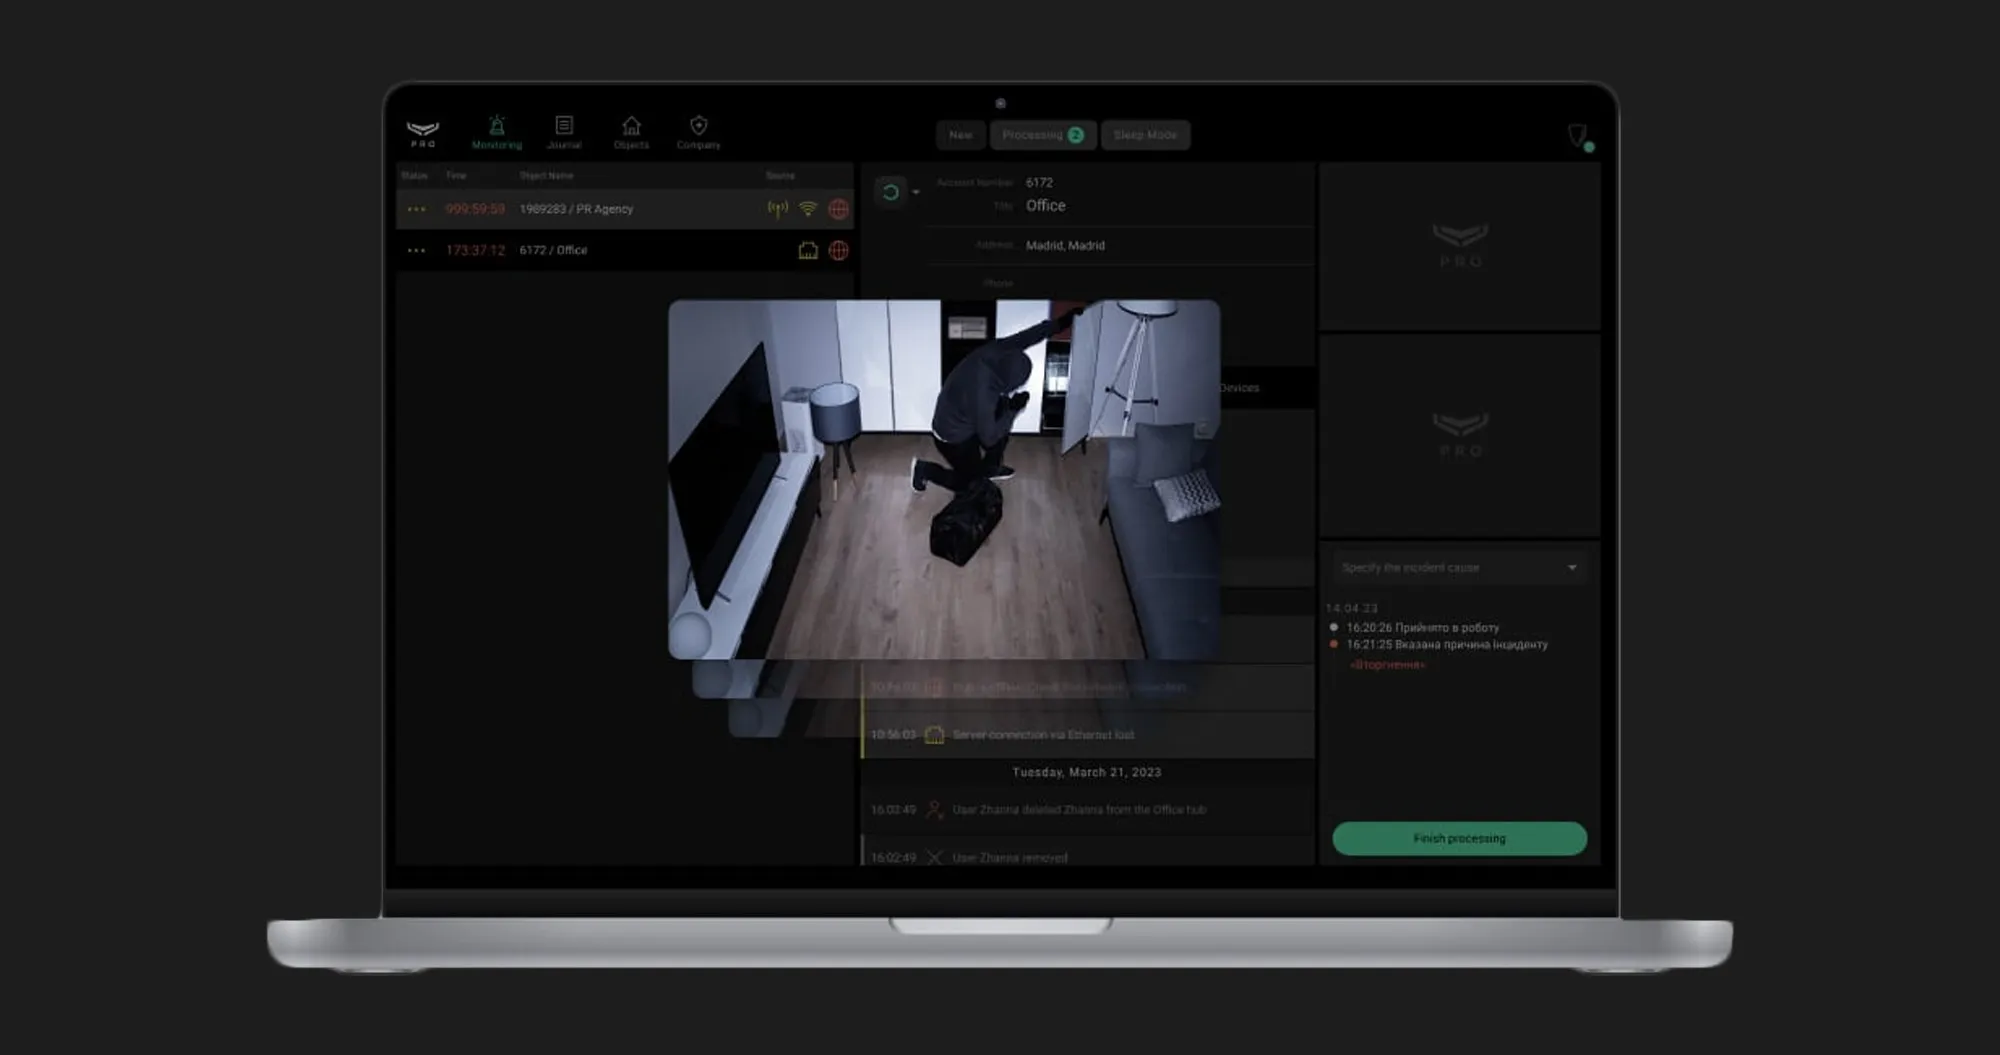This screenshot has width=2000, height=1055.
Task: Click the Time column header
Action: click(x=456, y=175)
